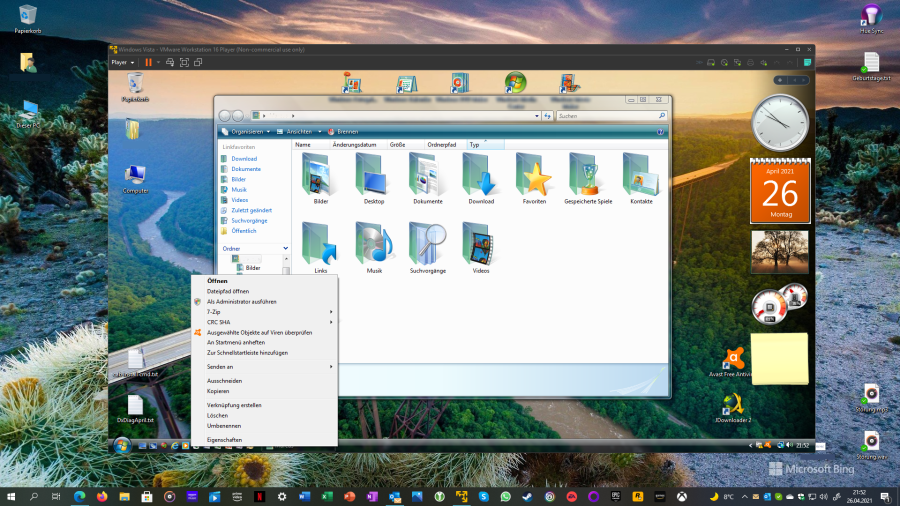Click the Windows Media Center shortcut in the VM

click(x=515, y=87)
